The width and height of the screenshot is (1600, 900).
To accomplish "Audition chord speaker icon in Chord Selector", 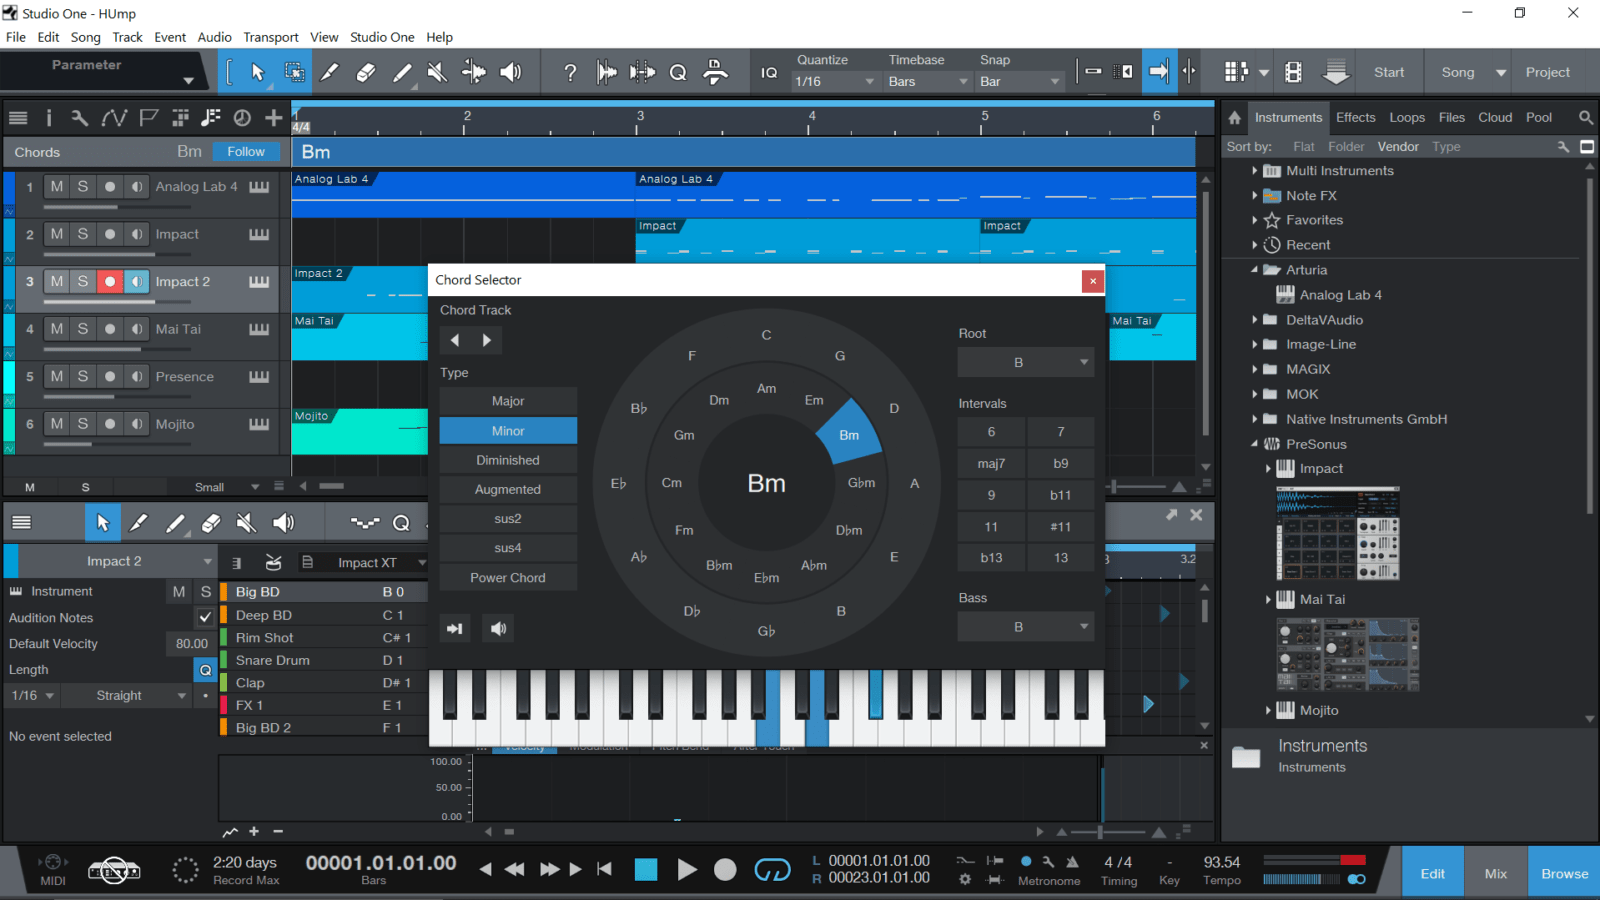I will tap(498, 628).
